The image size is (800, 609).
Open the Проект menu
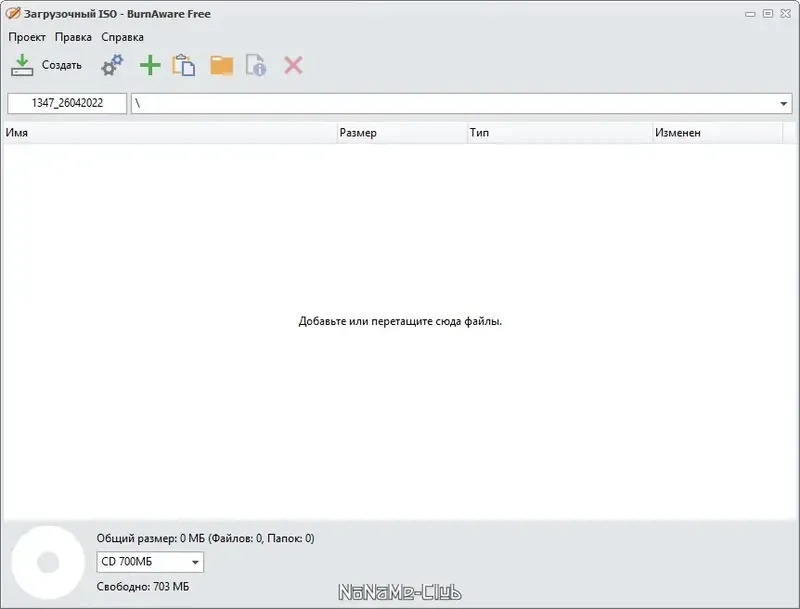pos(27,37)
